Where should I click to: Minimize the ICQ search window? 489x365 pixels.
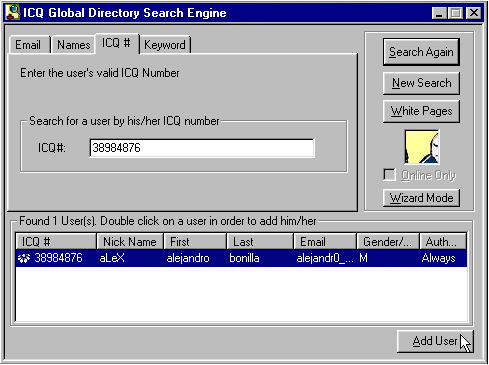coord(439,13)
